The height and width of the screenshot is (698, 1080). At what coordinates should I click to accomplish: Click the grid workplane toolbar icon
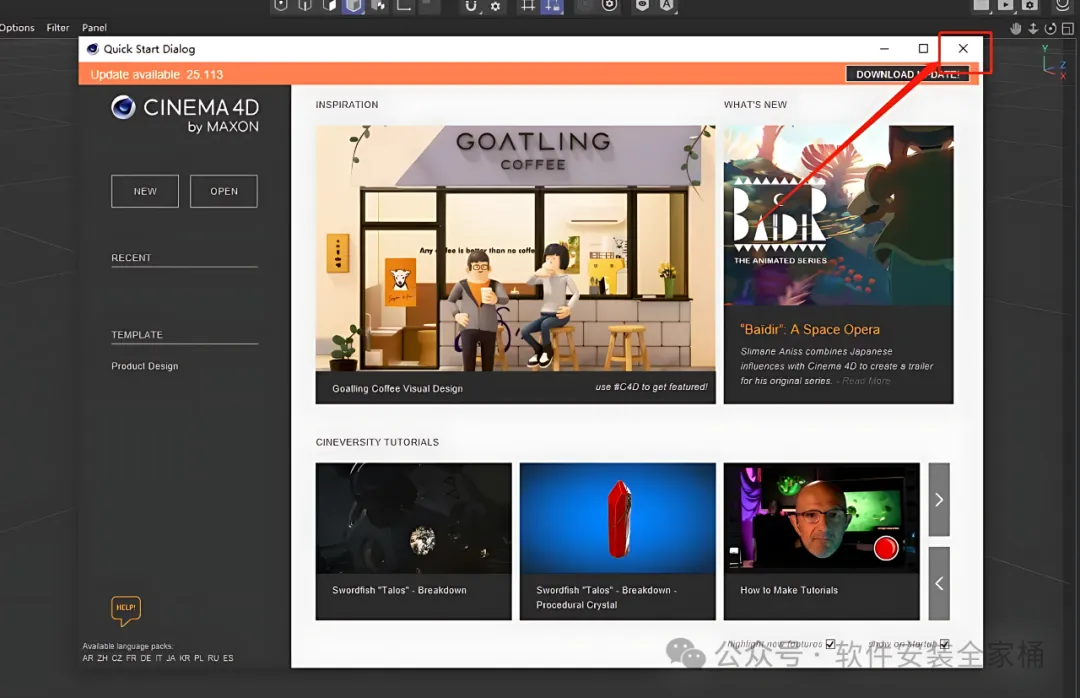tap(528, 6)
